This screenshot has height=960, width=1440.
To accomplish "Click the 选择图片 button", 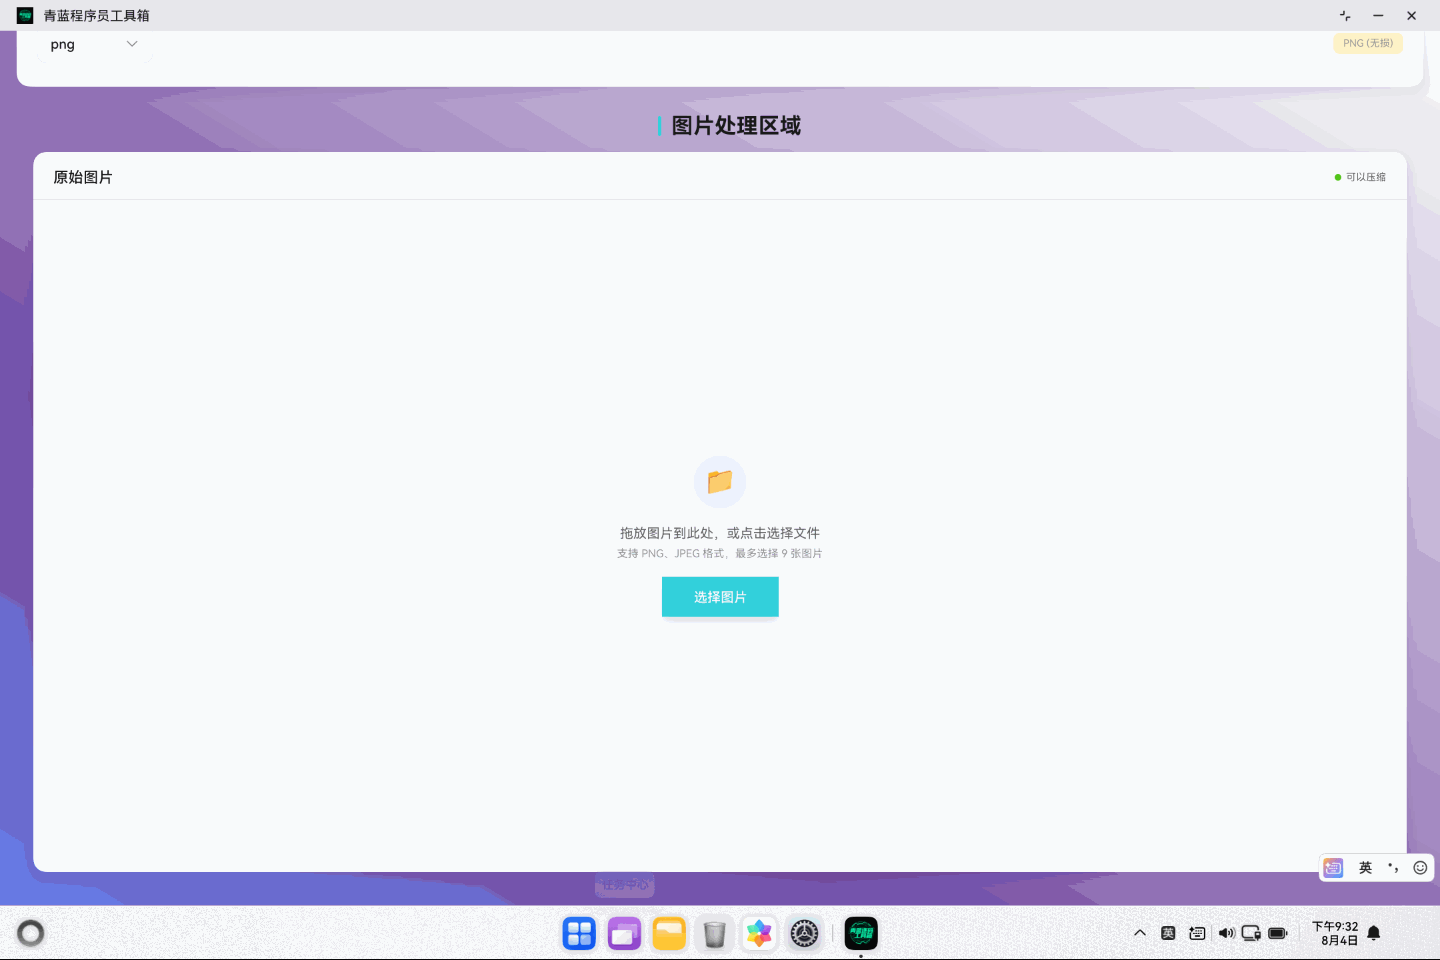I will coord(720,596).
